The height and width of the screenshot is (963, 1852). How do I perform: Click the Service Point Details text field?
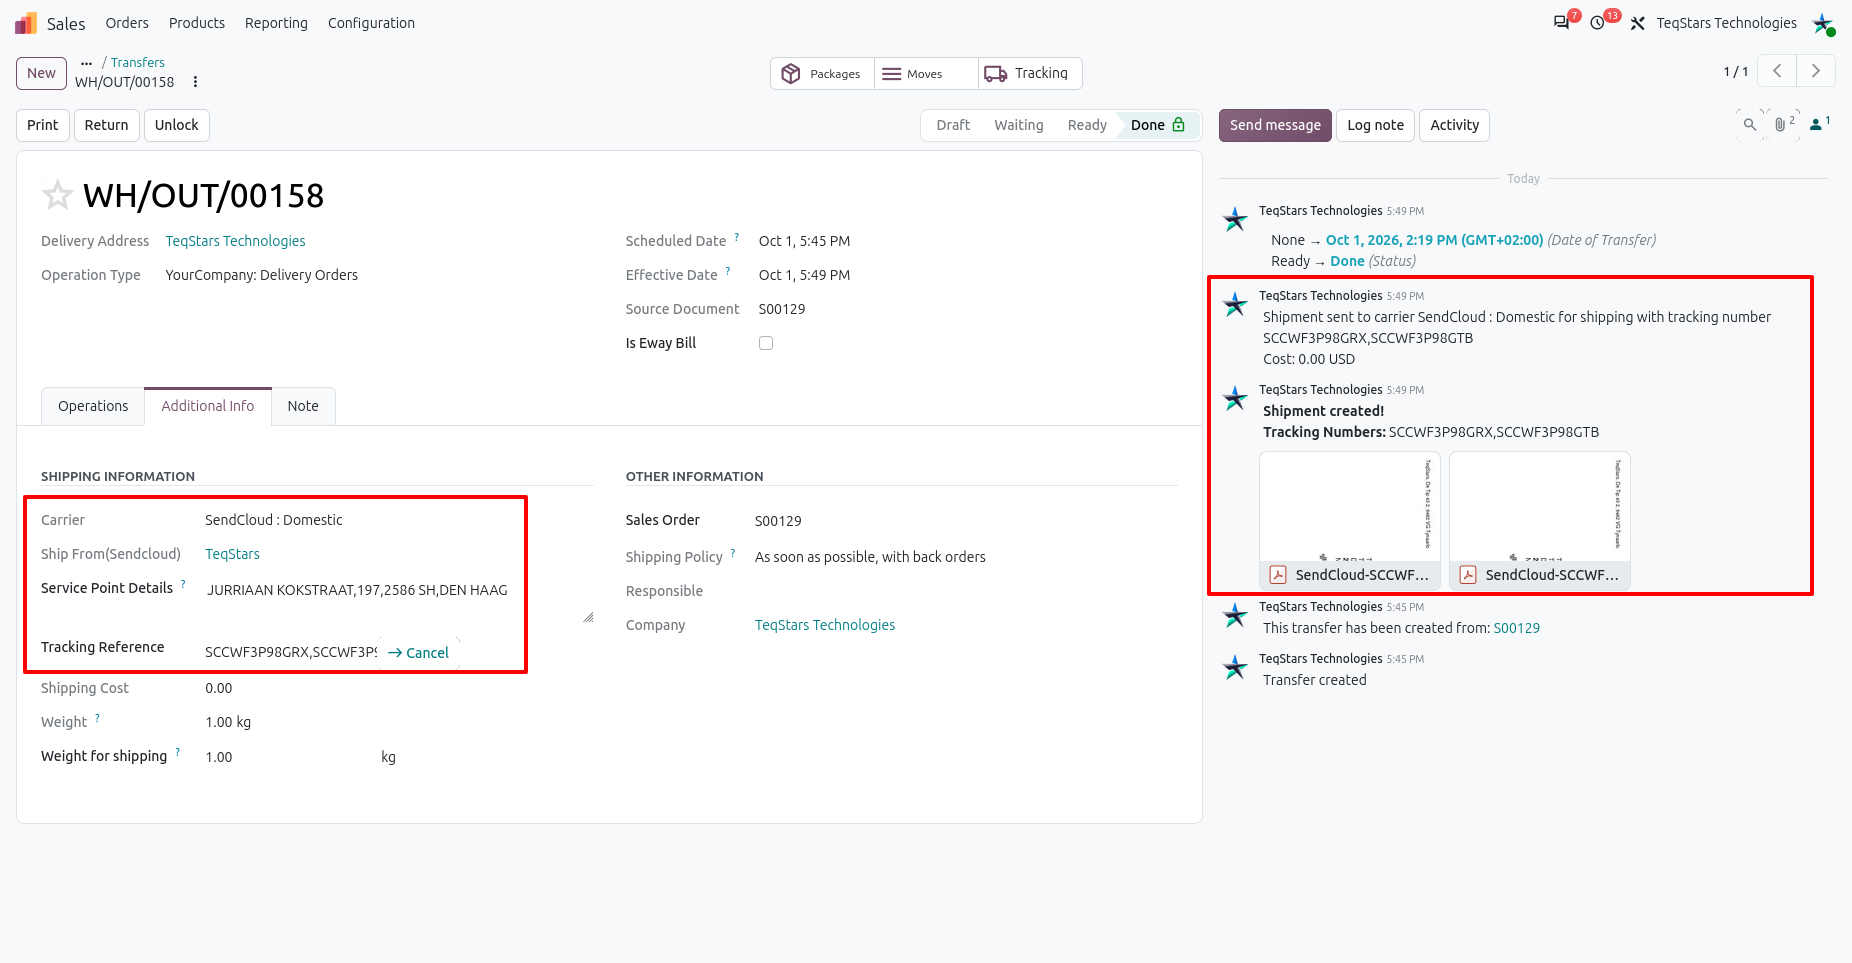[399, 601]
